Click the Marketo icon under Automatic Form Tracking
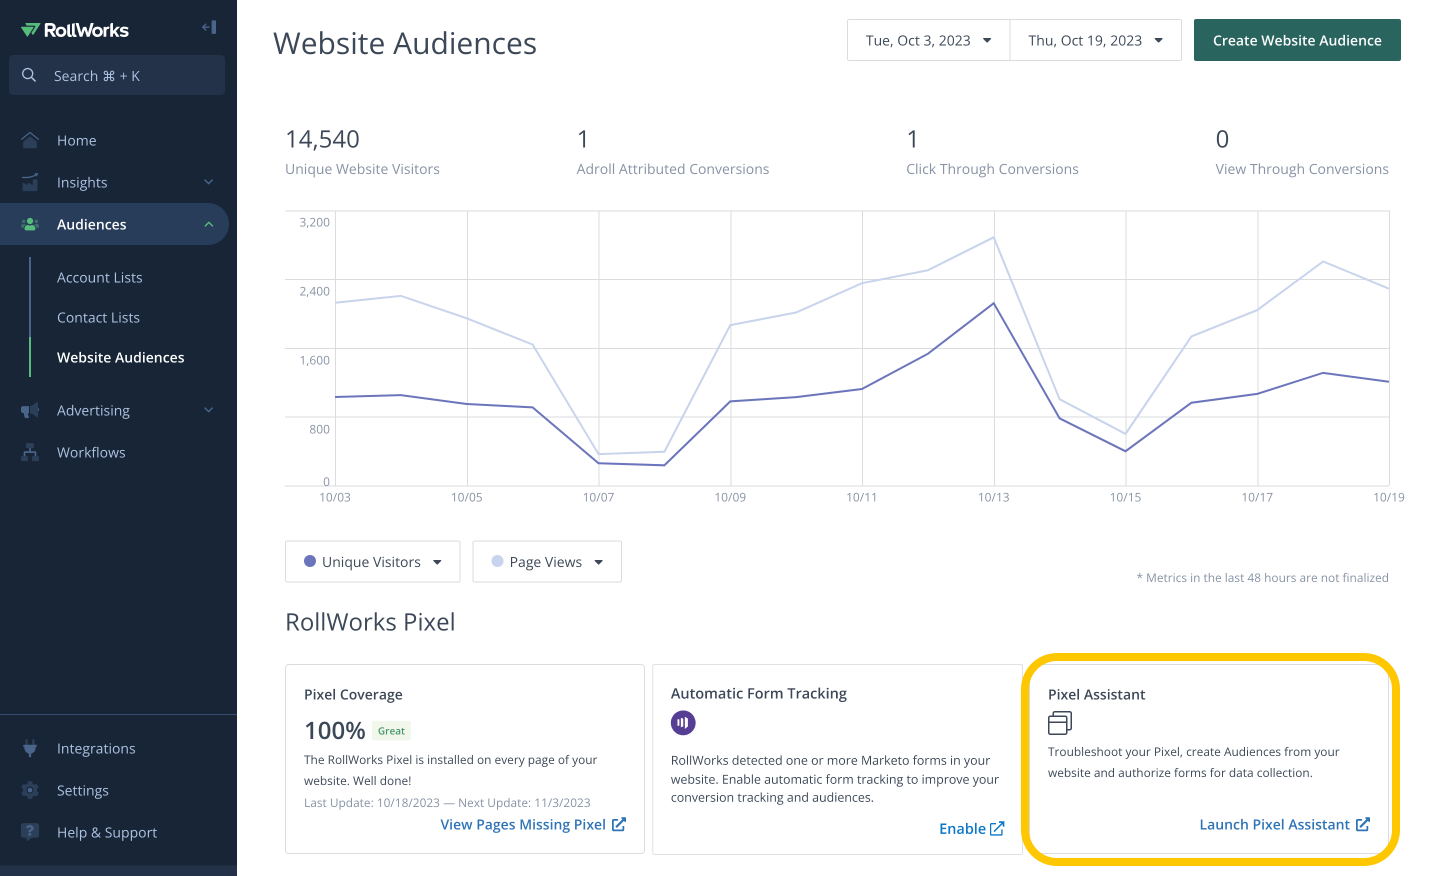 click(683, 722)
